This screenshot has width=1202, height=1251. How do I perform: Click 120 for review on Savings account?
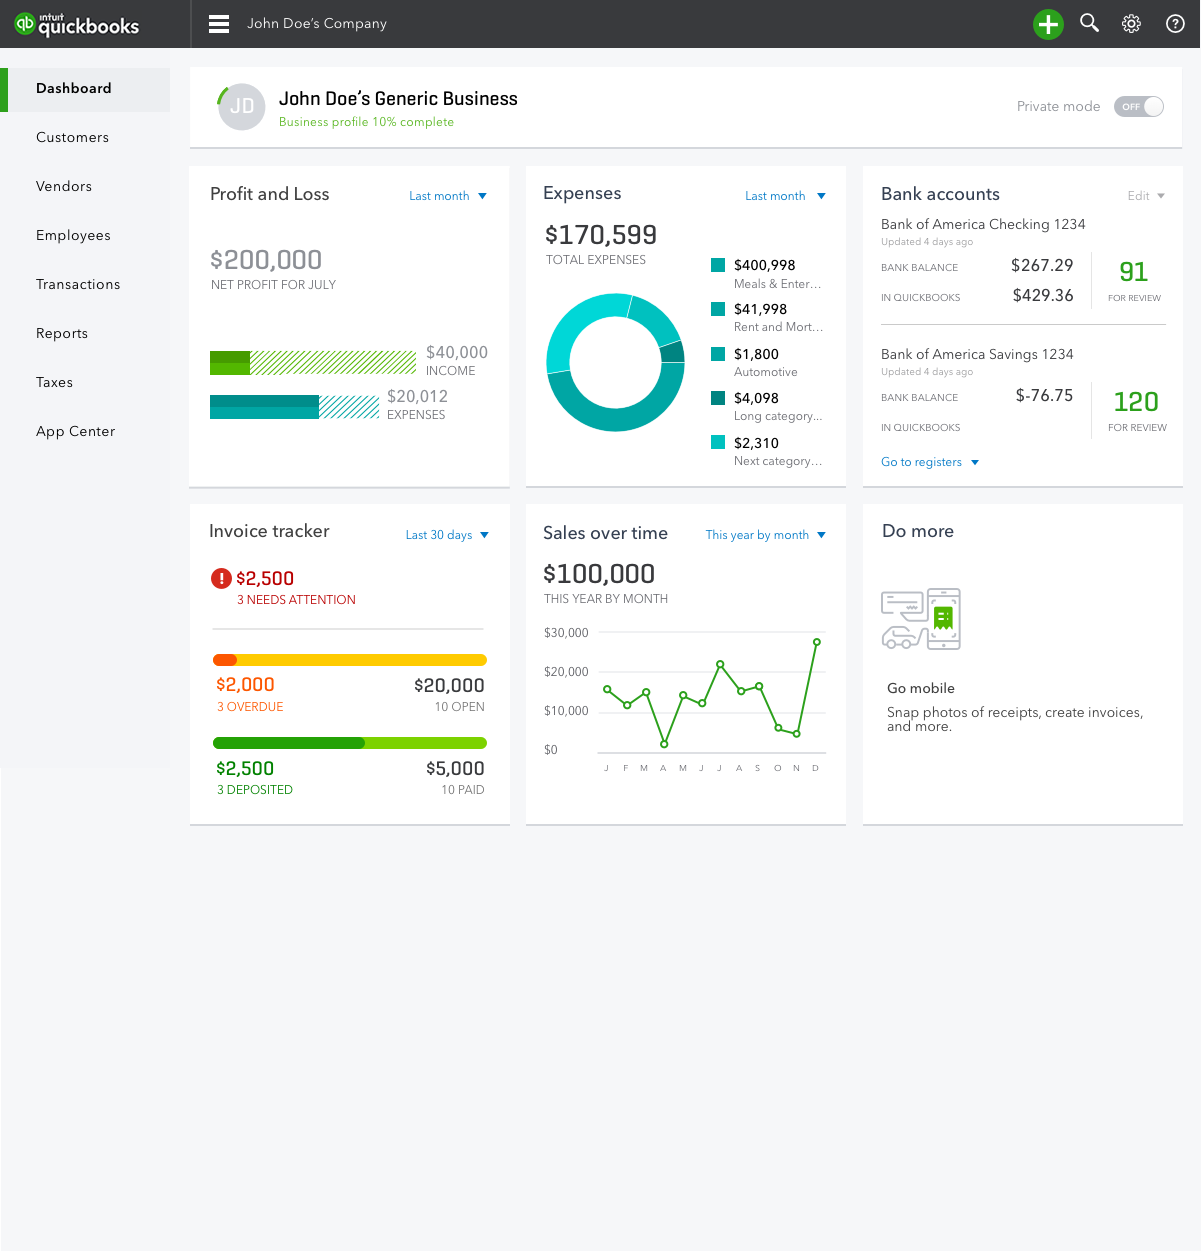[1137, 411]
